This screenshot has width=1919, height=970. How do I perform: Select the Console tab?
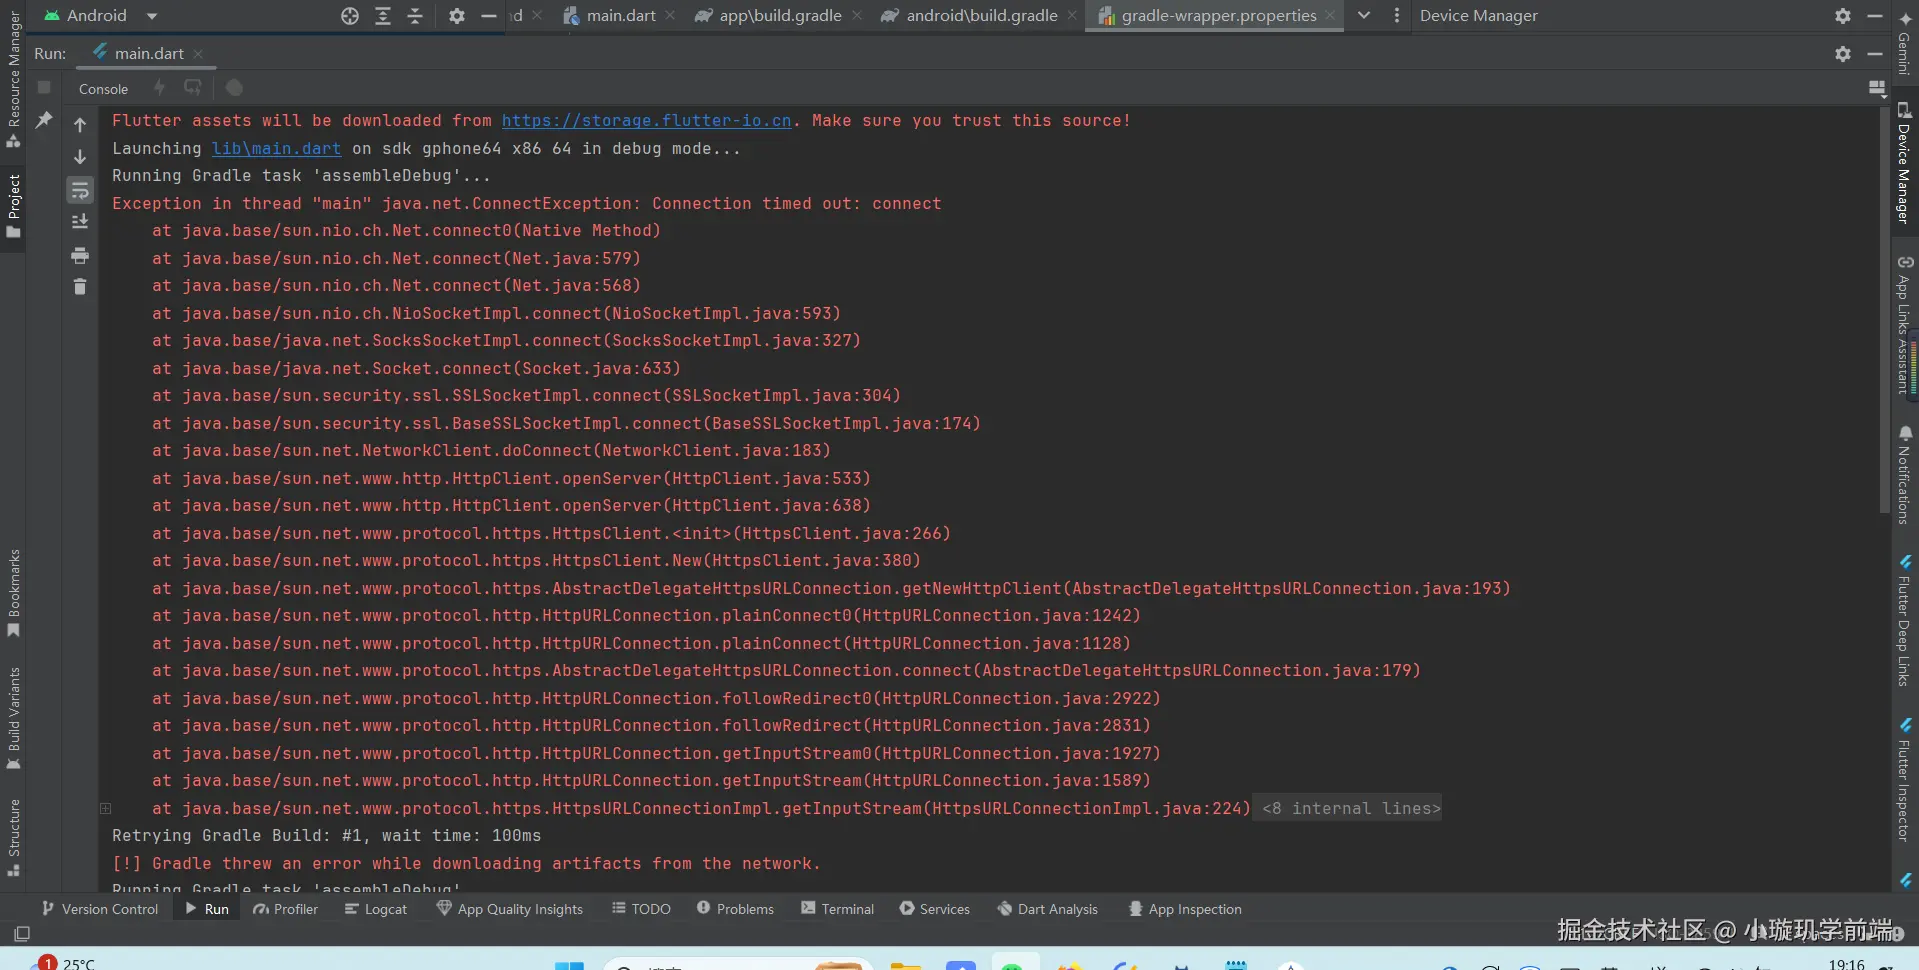pyautogui.click(x=103, y=89)
